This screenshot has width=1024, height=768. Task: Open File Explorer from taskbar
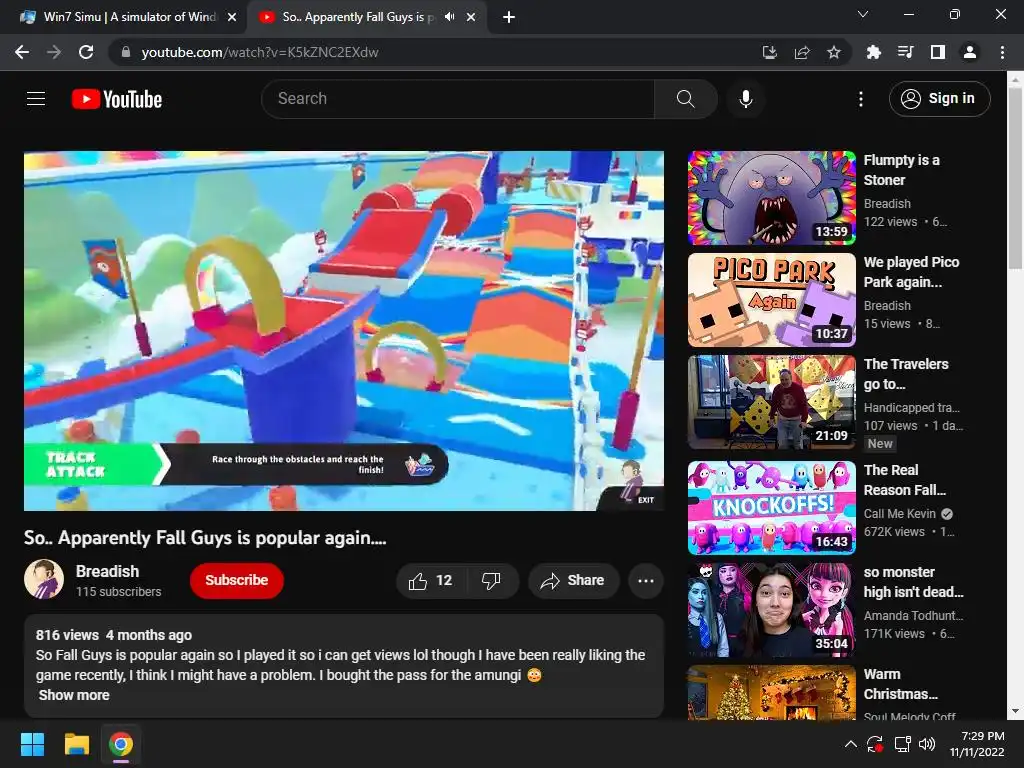pyautogui.click(x=76, y=744)
